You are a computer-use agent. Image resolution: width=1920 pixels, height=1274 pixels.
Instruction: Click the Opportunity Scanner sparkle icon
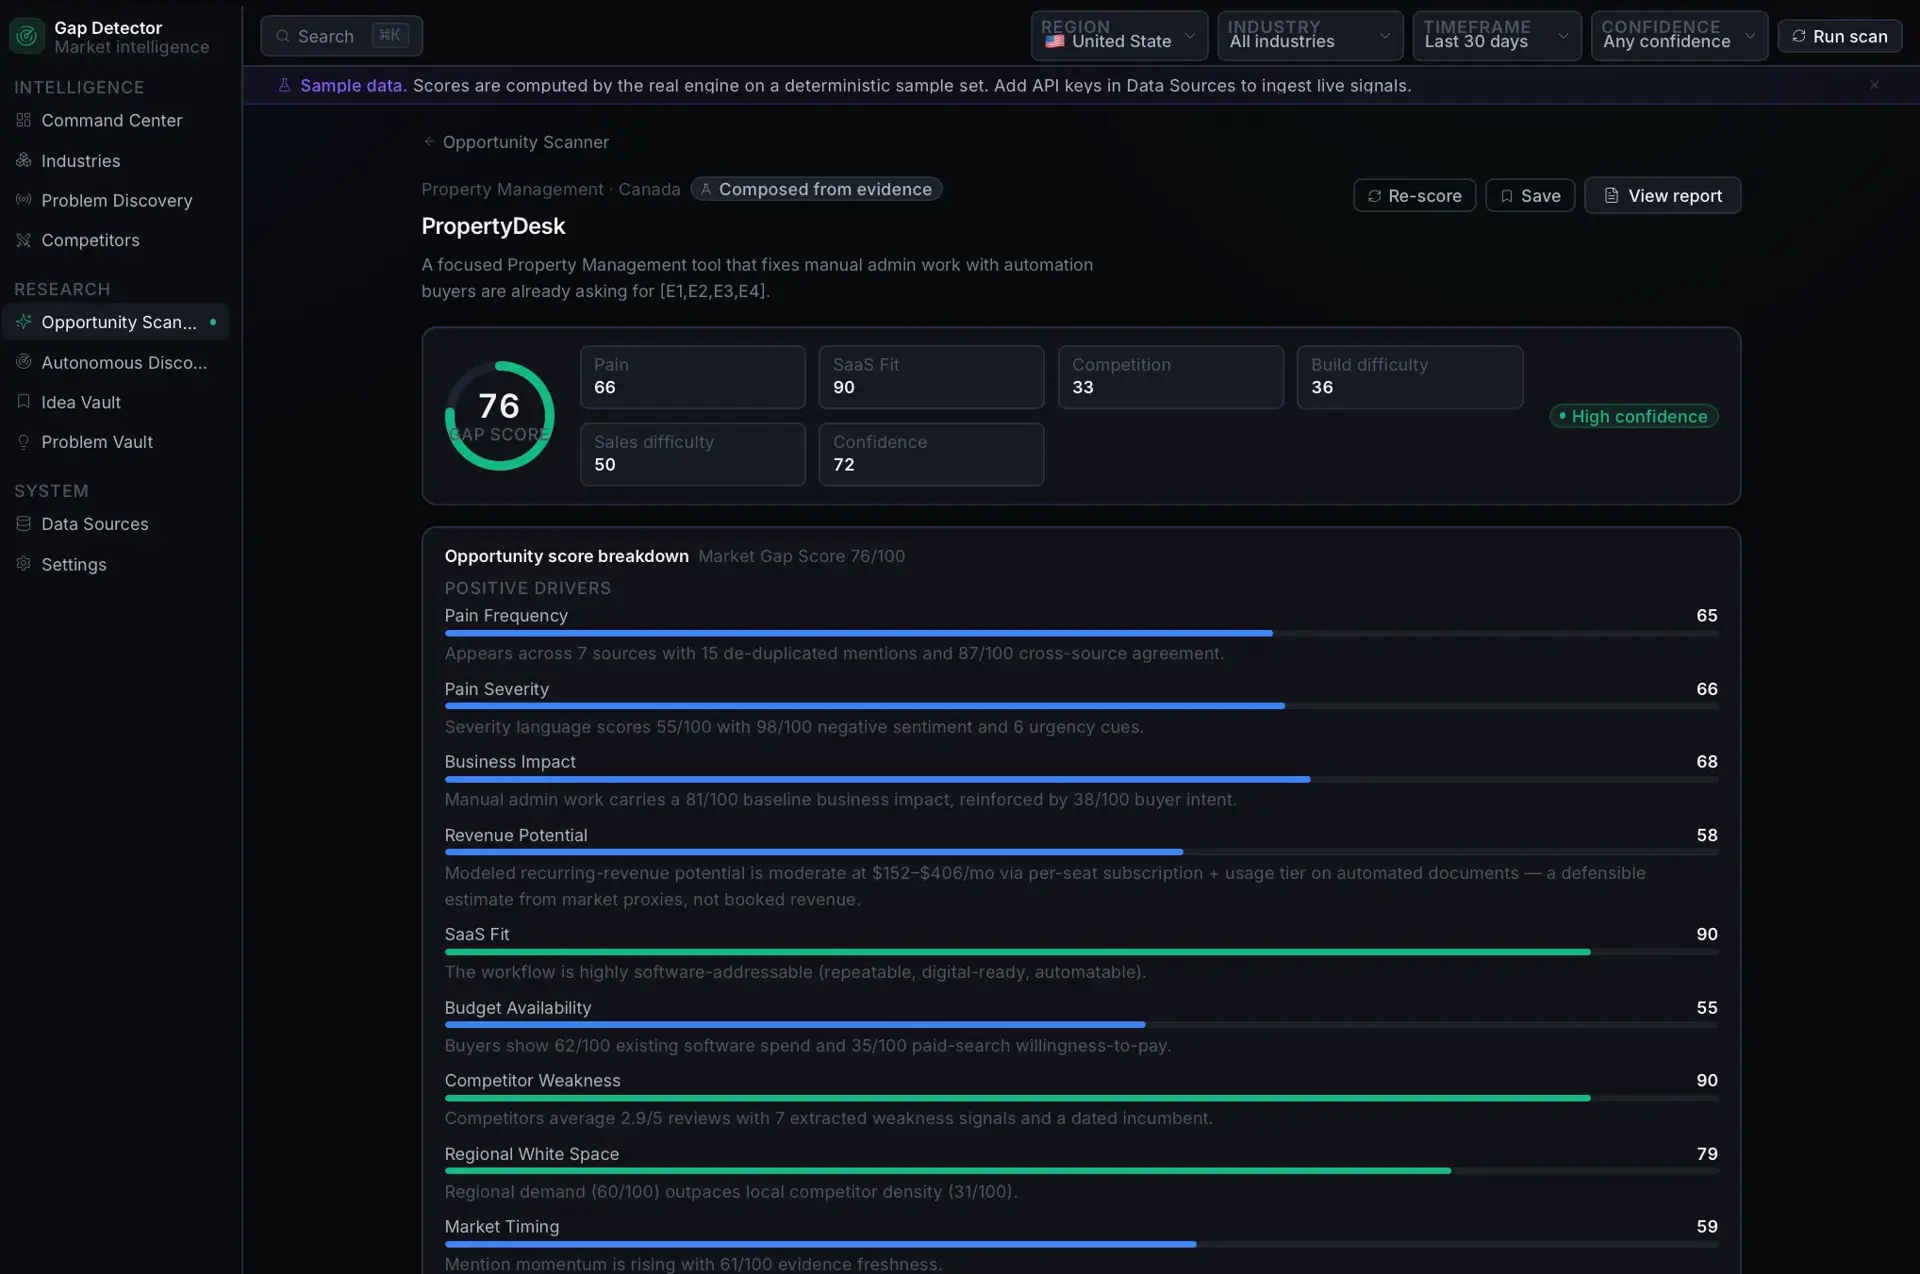click(x=24, y=322)
